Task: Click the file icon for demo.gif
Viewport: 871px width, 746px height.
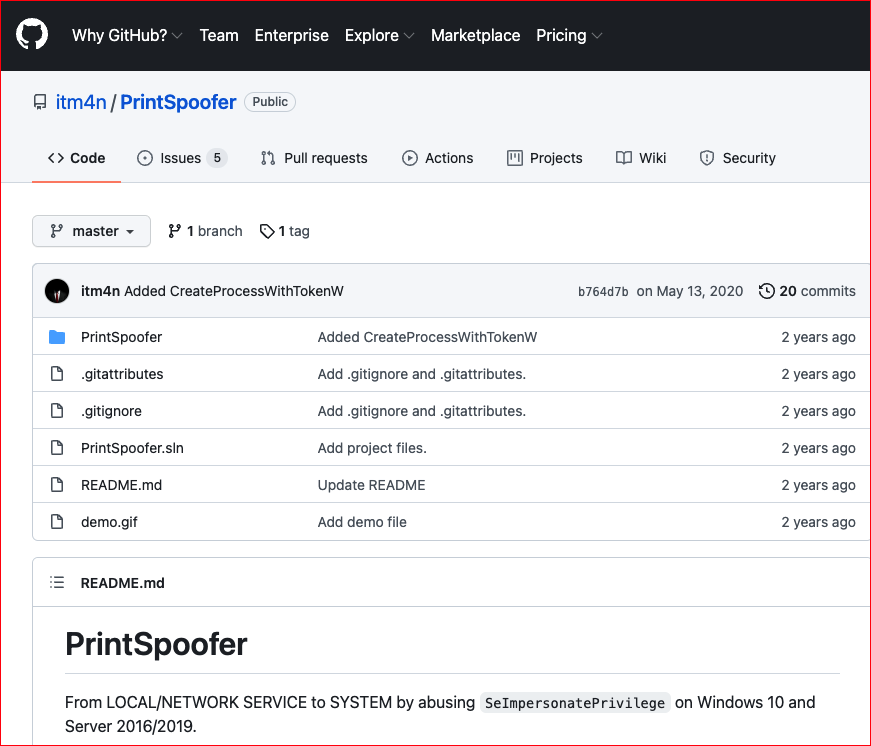Action: [x=57, y=522]
